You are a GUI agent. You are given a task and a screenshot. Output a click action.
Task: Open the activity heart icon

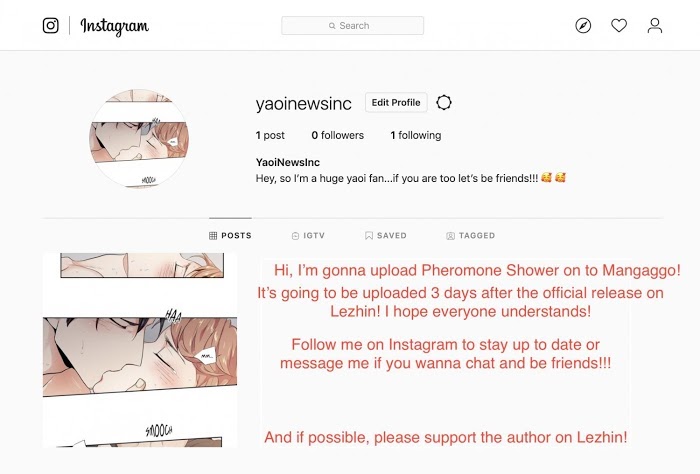(x=619, y=25)
